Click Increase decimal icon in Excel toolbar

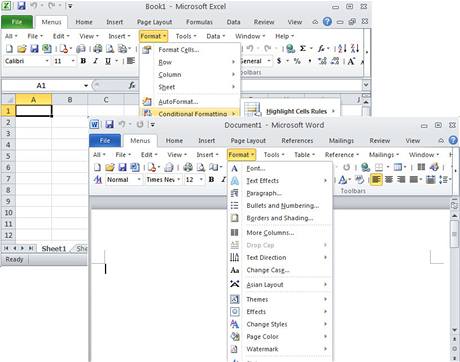pos(322,61)
